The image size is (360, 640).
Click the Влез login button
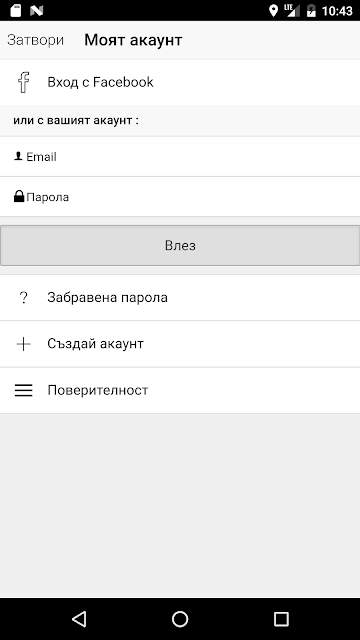[180, 245]
